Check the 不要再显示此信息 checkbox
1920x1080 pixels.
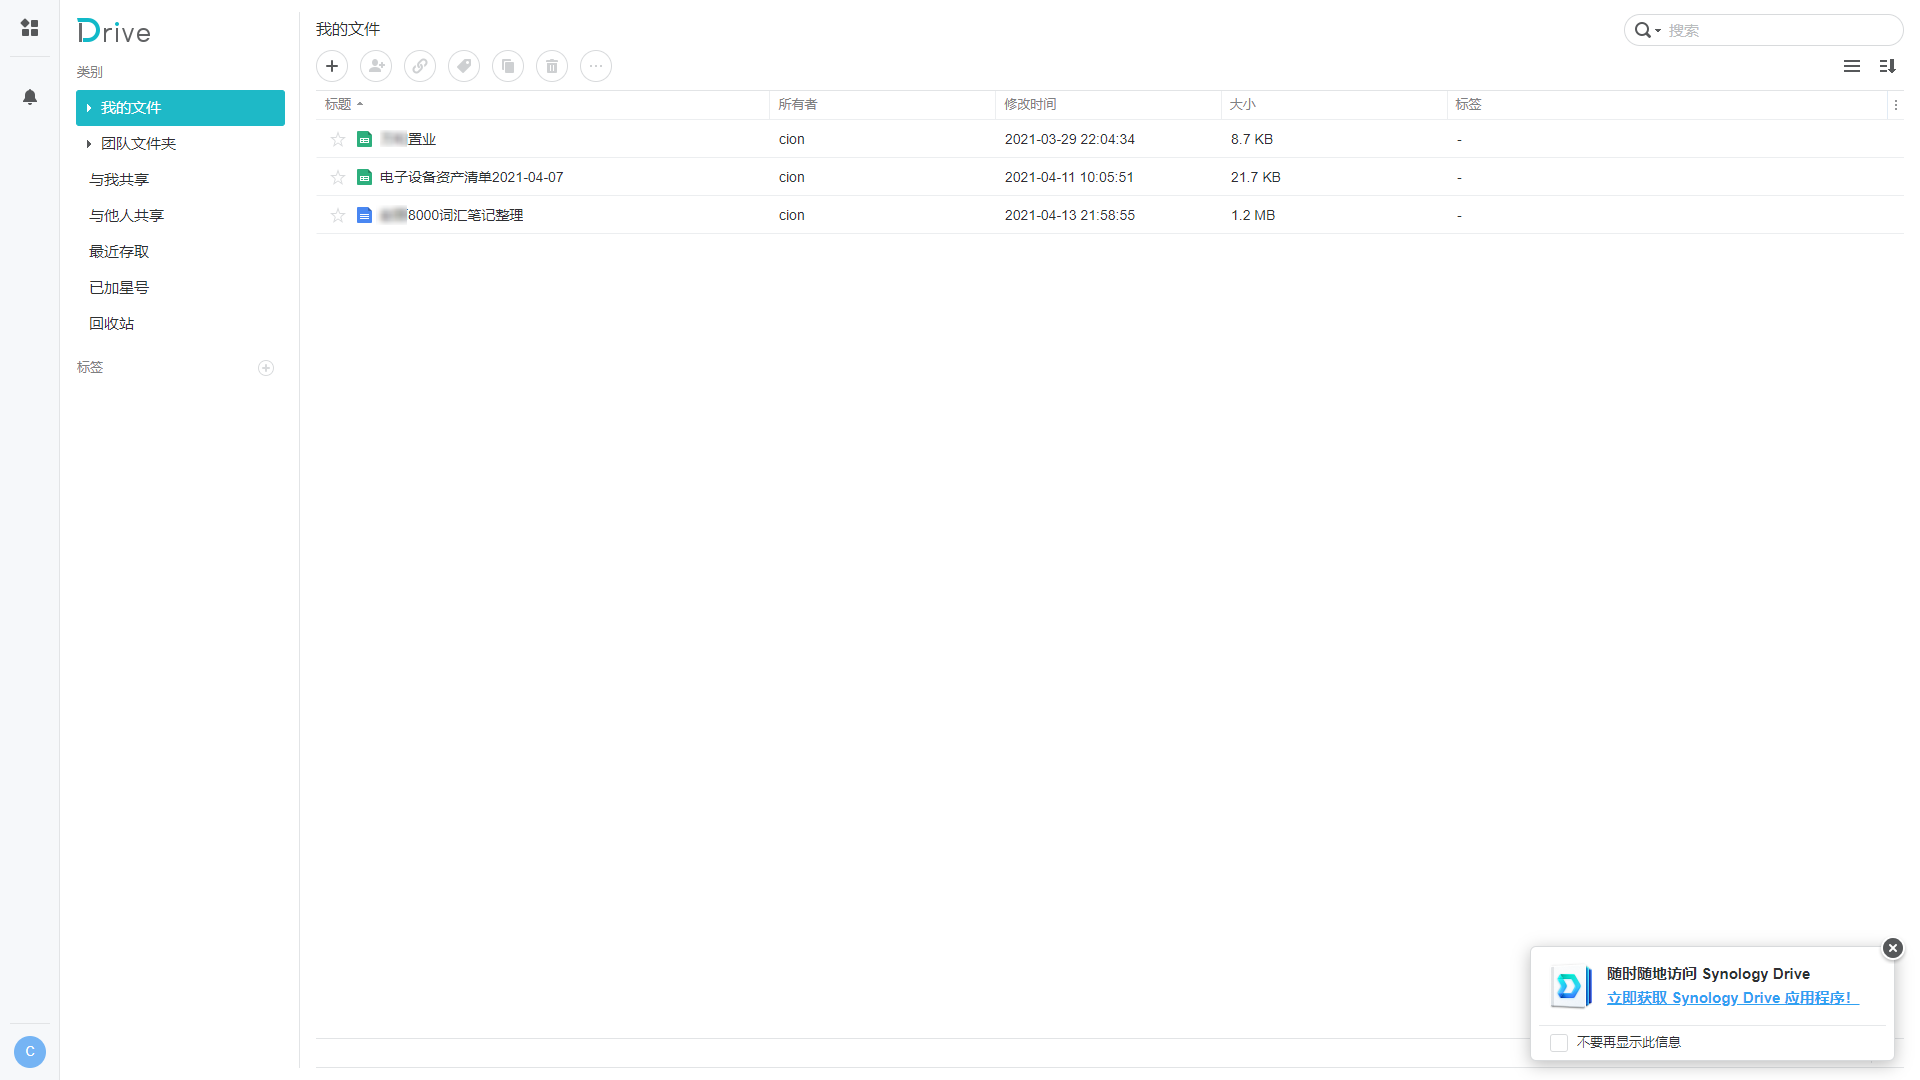[1559, 1043]
